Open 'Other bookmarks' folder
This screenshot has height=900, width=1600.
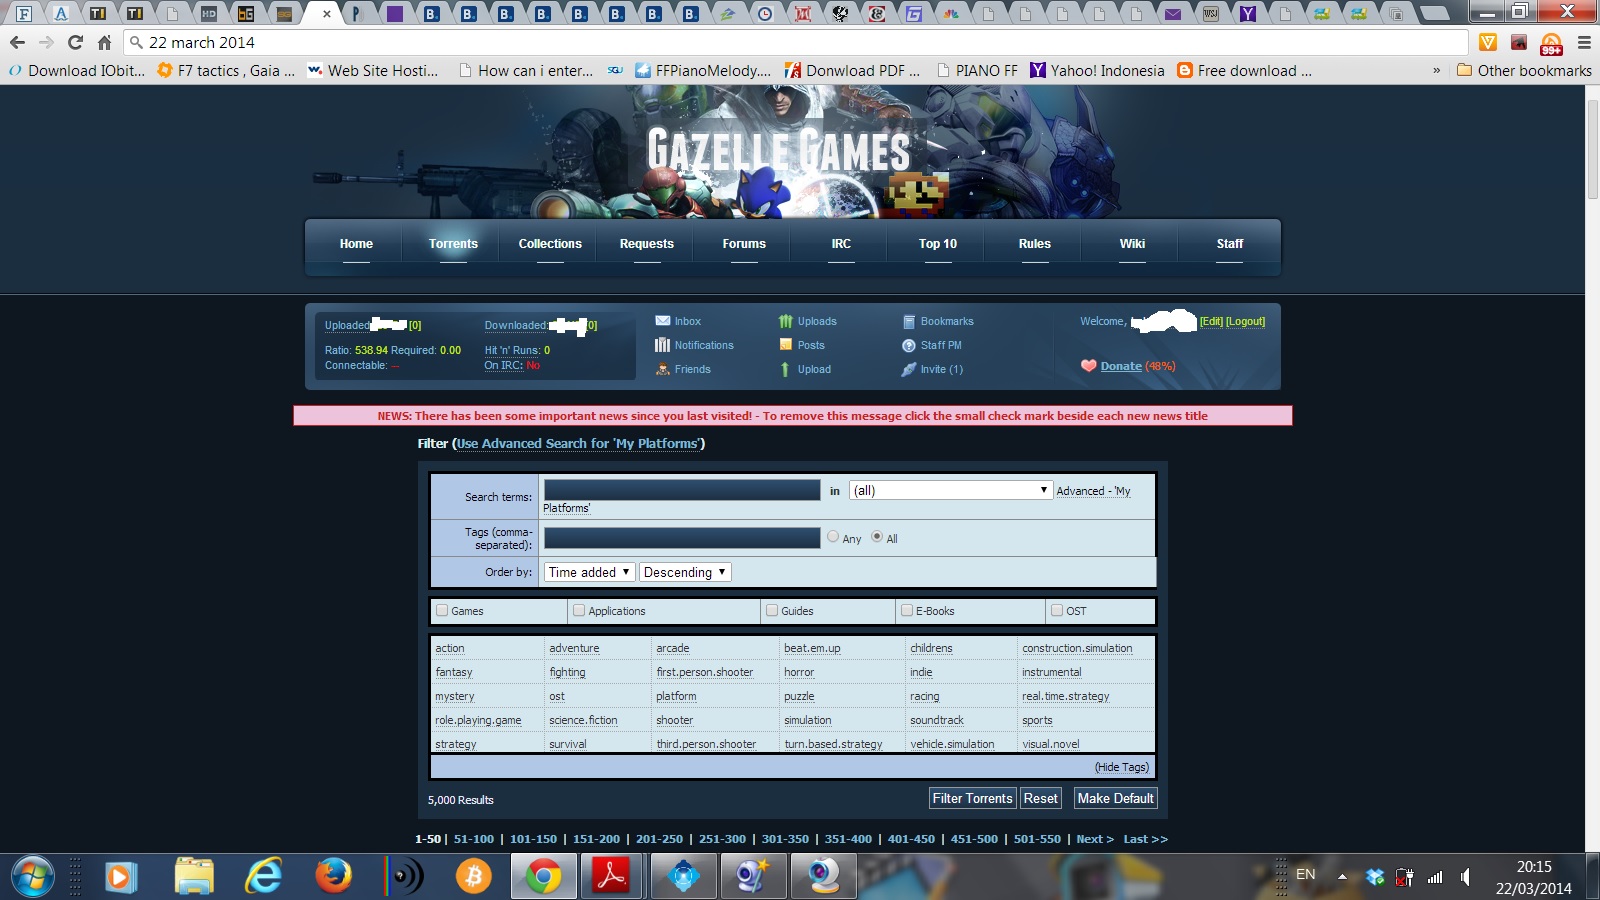coord(1524,71)
